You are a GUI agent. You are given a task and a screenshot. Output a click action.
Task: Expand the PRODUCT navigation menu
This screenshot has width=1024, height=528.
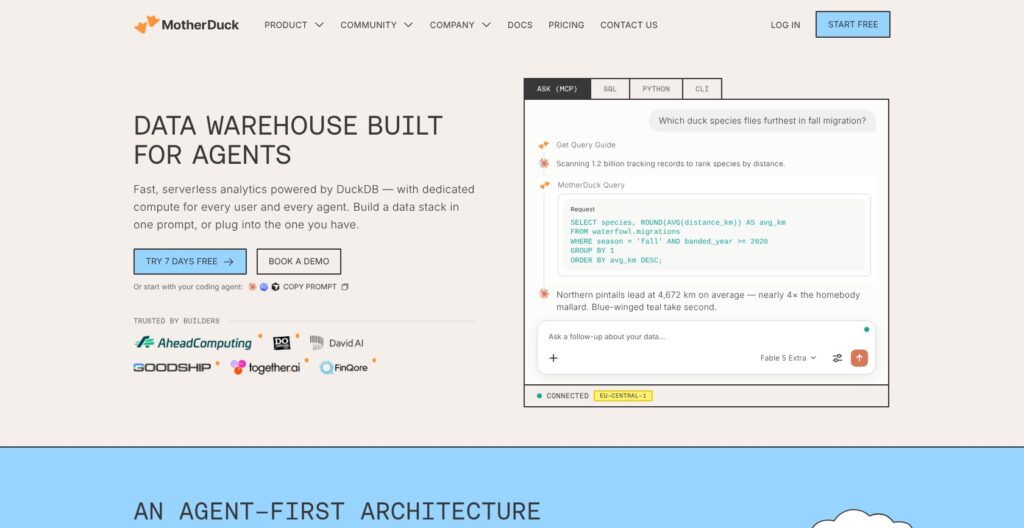294,25
